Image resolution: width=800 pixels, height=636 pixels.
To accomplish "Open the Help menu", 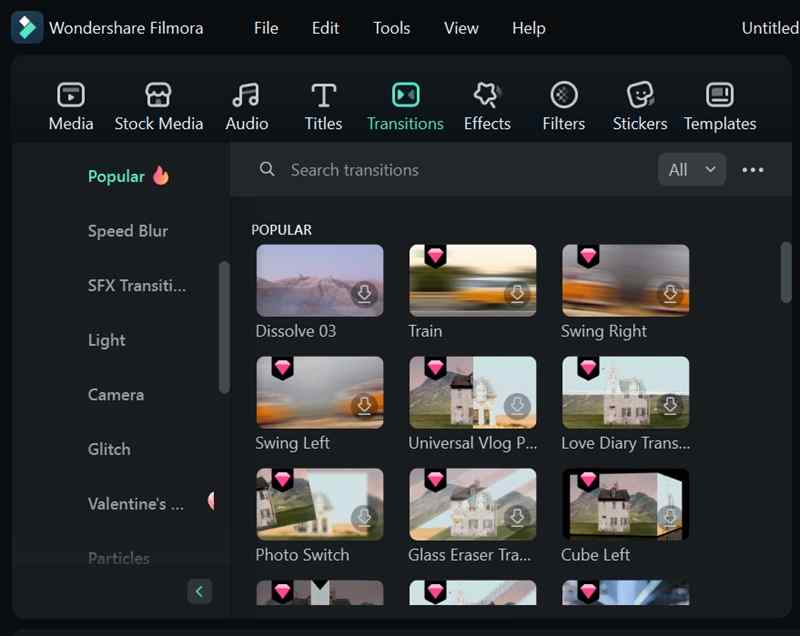I will tap(529, 28).
